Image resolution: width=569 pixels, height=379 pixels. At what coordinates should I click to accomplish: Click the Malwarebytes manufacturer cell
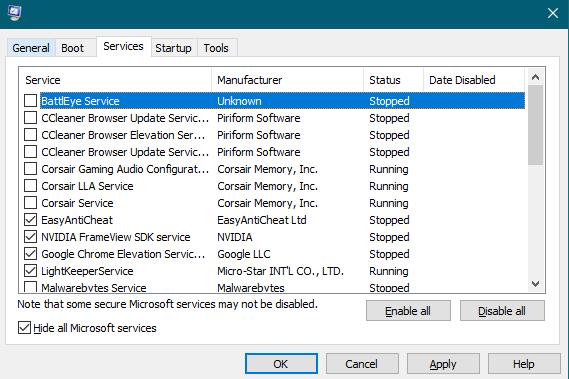(x=251, y=288)
